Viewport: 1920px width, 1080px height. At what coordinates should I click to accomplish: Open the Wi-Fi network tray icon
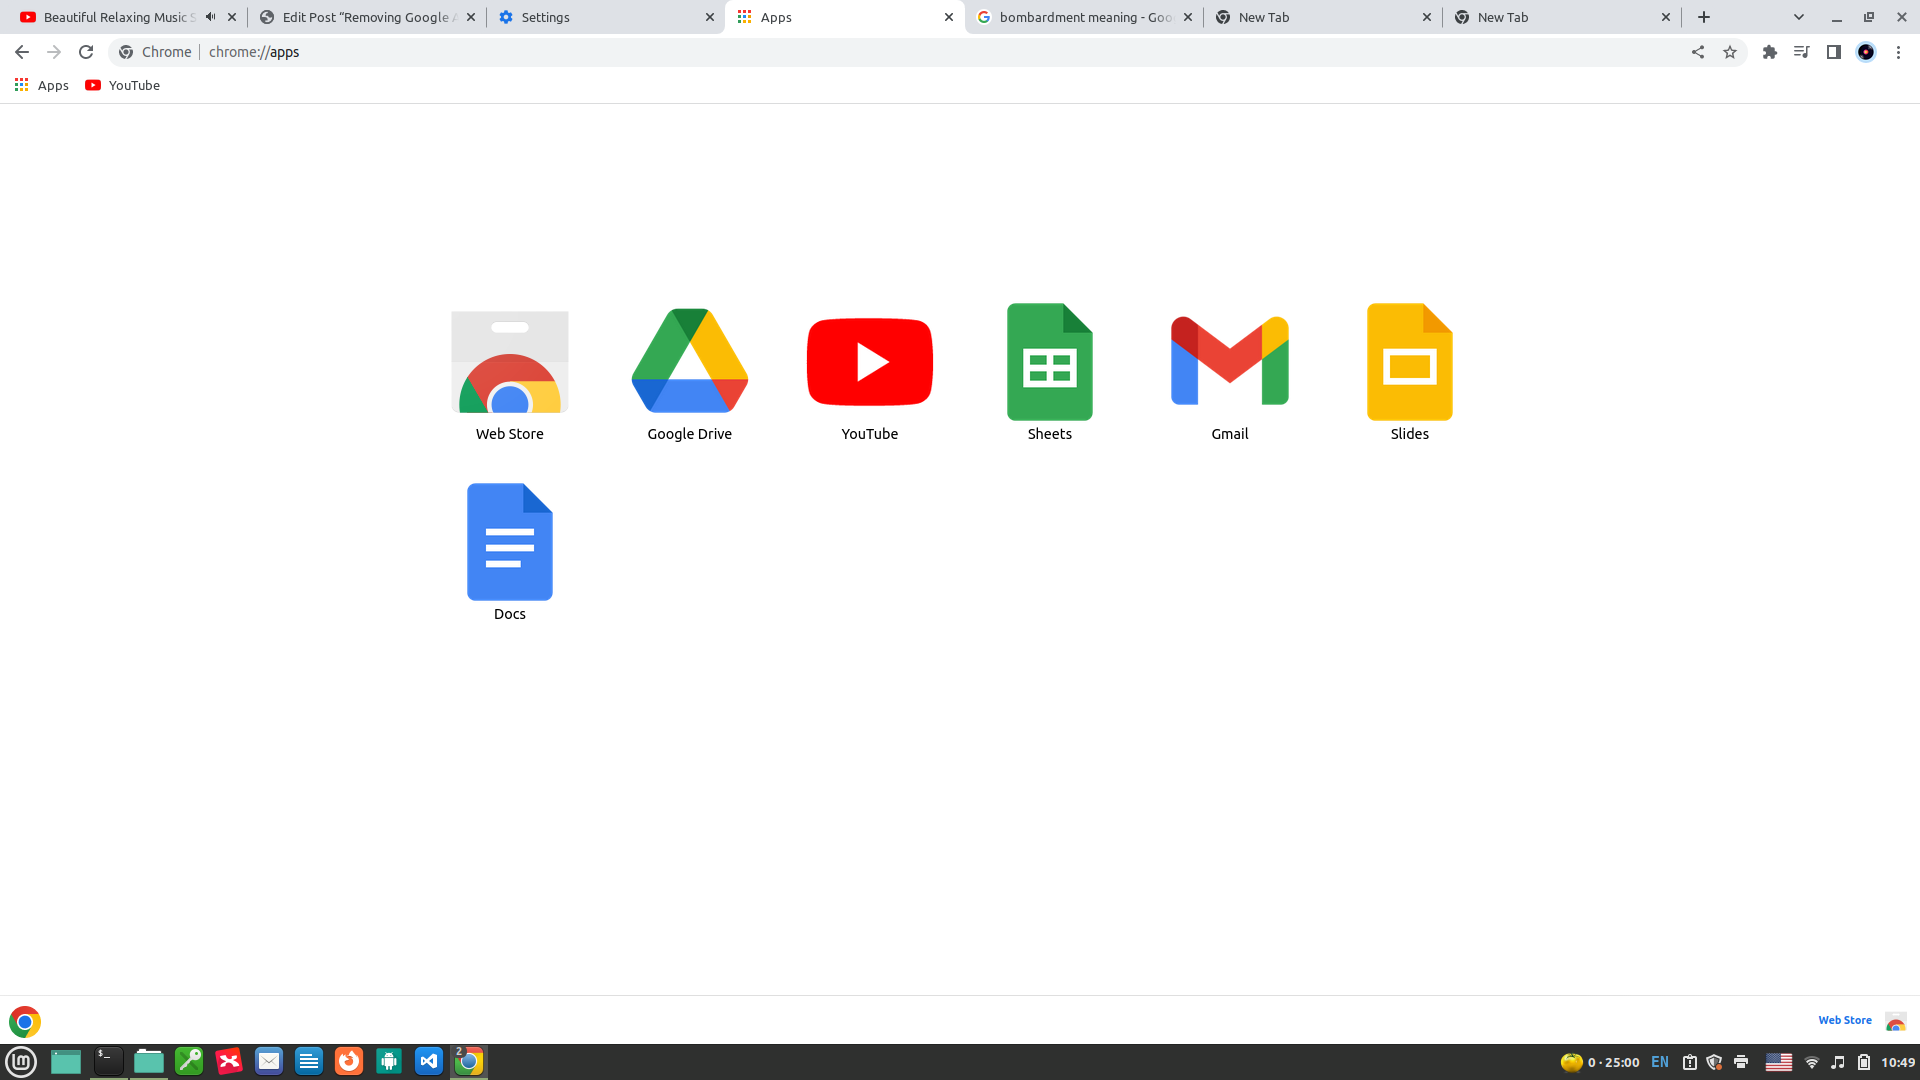click(1812, 1062)
